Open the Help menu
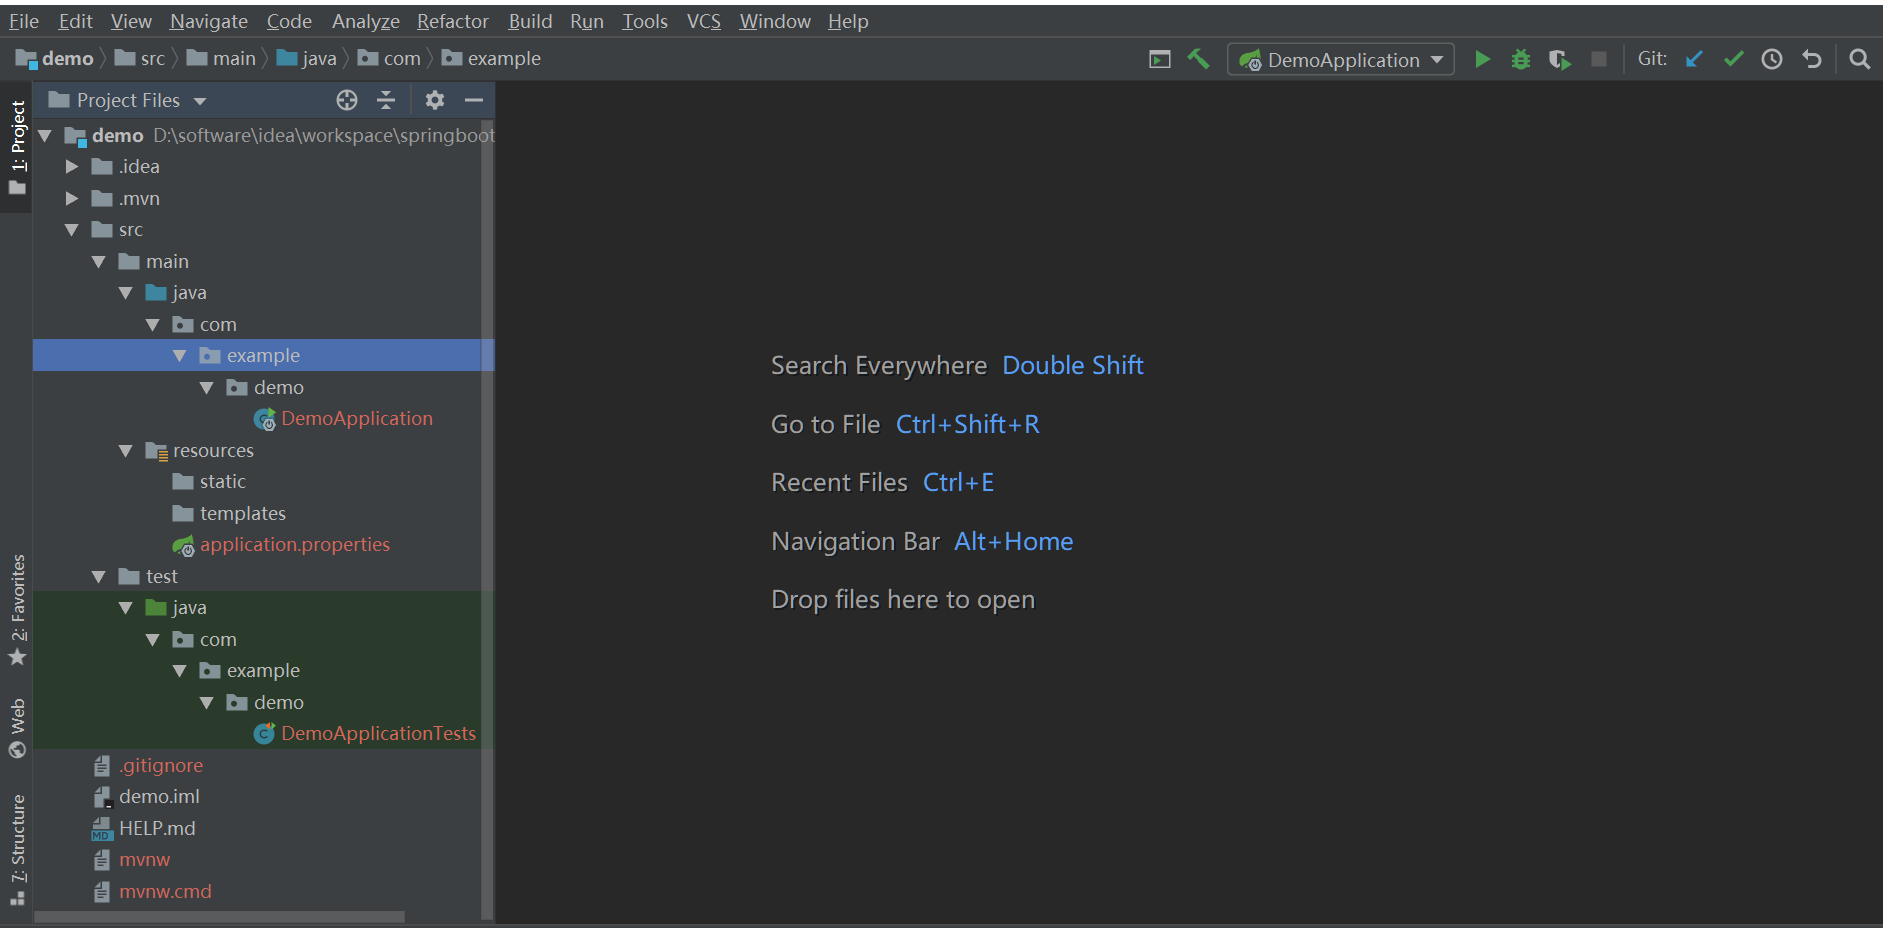This screenshot has width=1883, height=928. [848, 21]
